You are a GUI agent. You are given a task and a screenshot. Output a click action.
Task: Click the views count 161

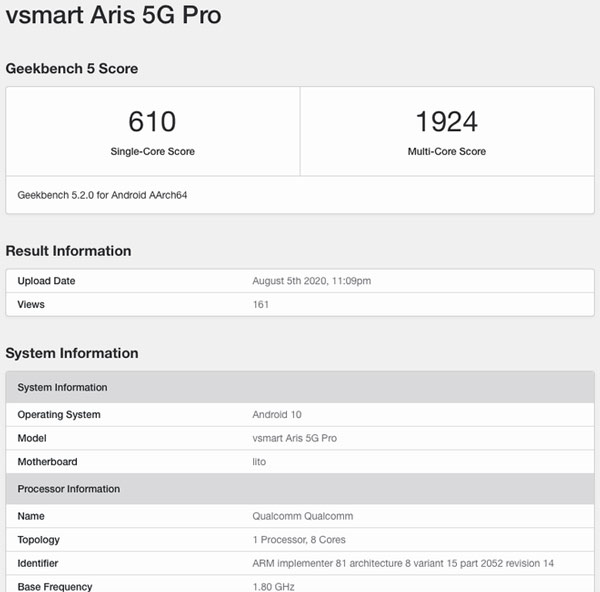click(261, 305)
